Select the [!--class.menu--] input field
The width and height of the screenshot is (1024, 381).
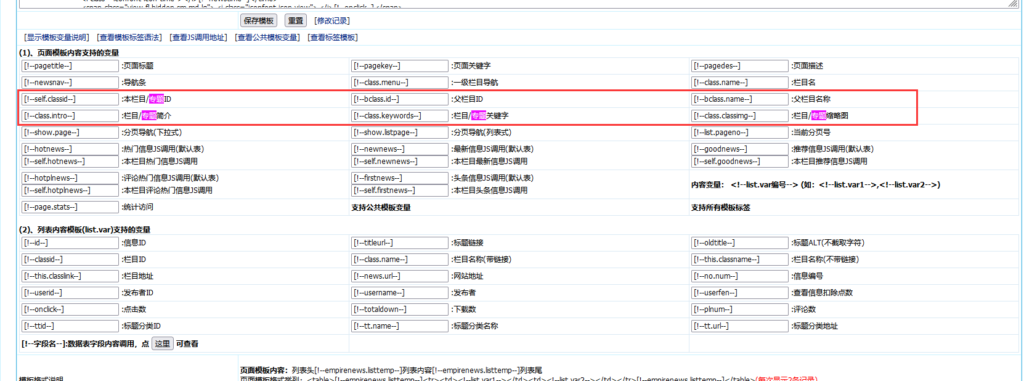tap(400, 82)
